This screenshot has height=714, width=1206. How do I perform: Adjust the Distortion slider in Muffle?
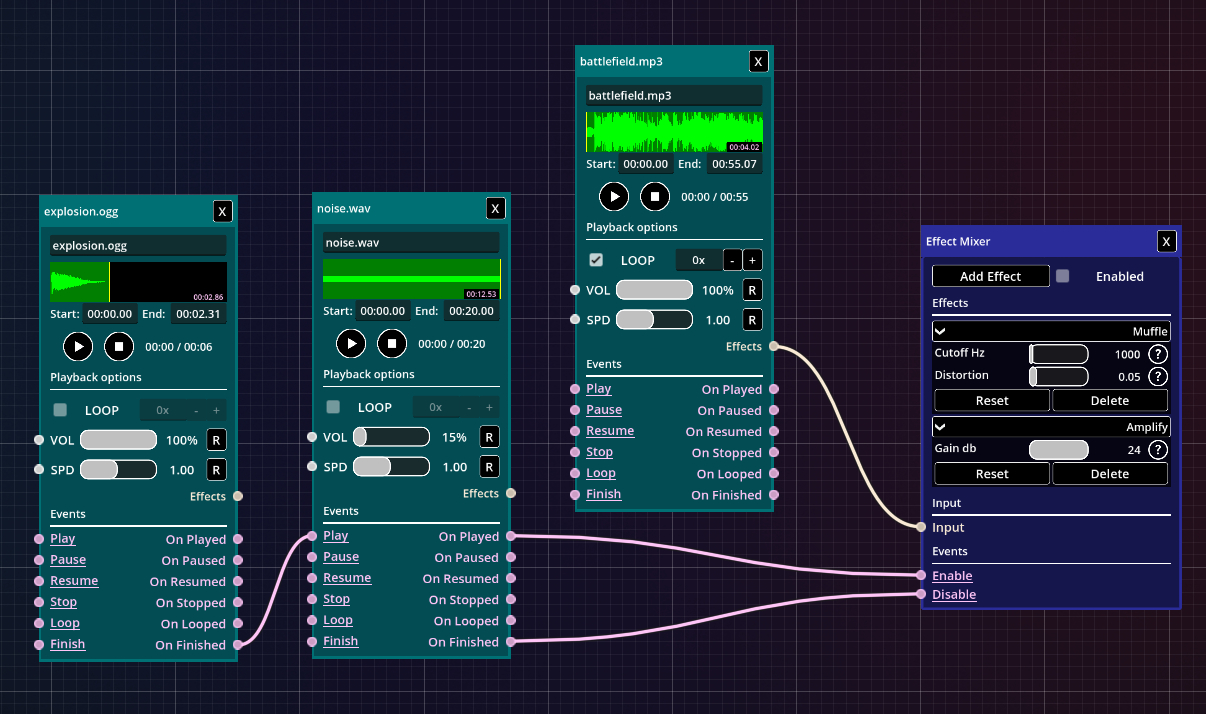(1058, 376)
